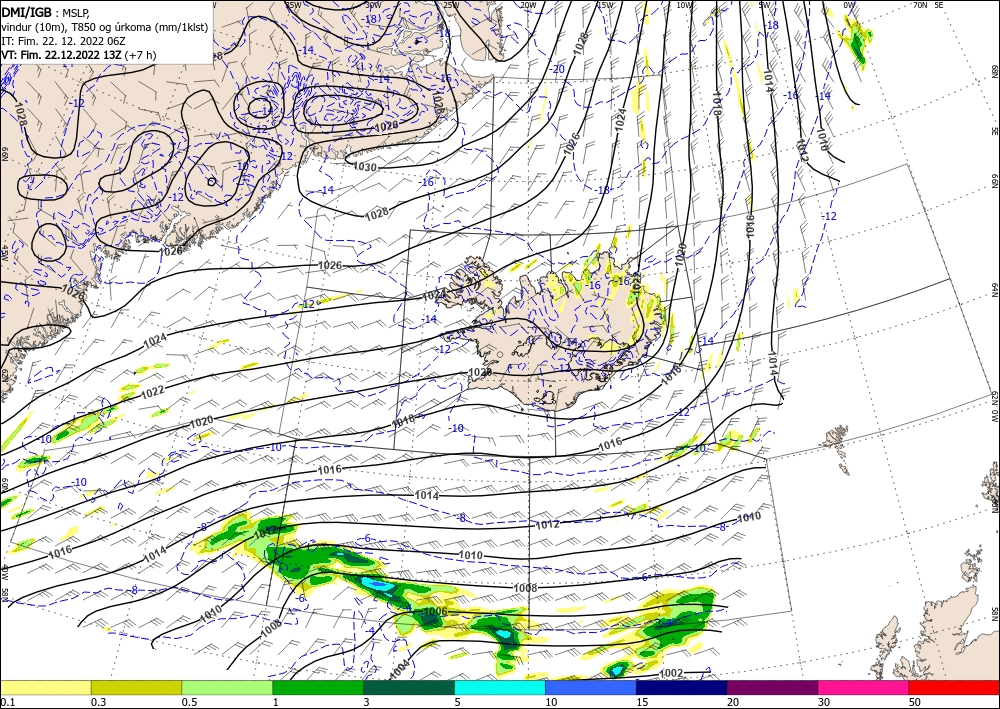
Task: Click the pink 30–50 legend color segment
Action: pos(864,687)
